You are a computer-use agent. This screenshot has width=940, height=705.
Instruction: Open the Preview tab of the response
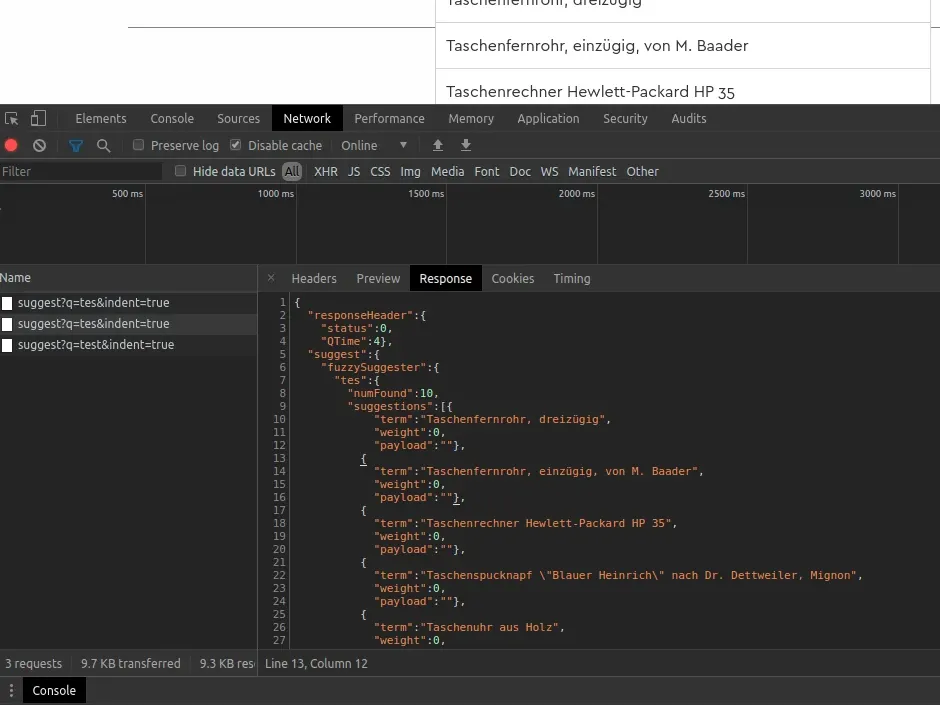click(378, 278)
